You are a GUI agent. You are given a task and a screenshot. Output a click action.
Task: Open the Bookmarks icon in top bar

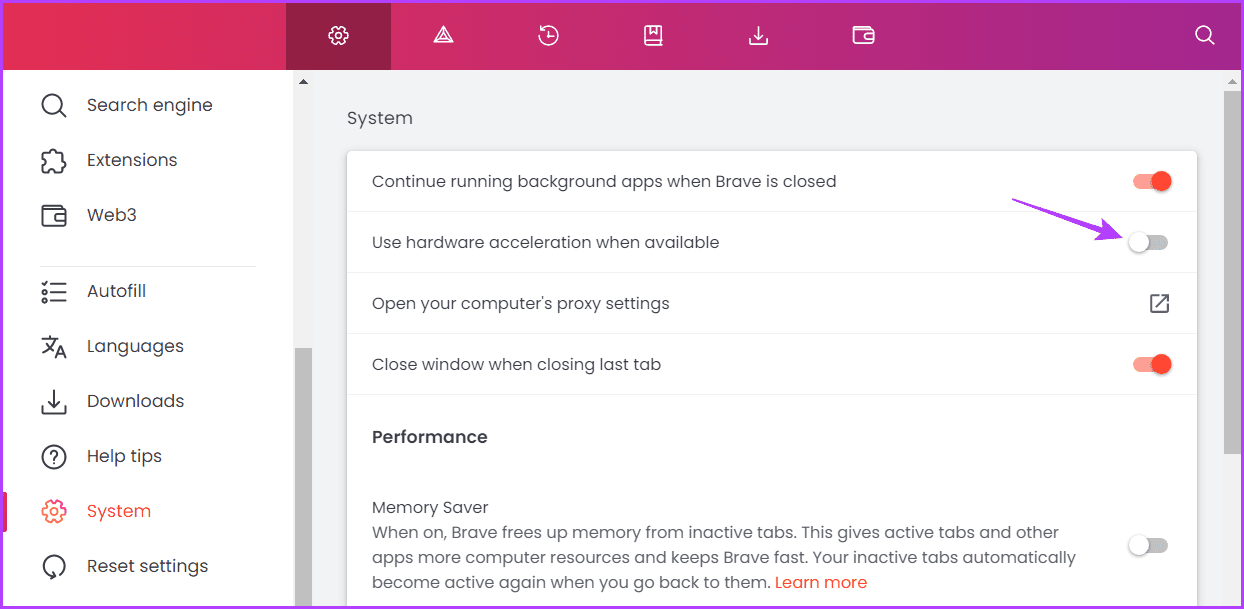click(x=653, y=36)
